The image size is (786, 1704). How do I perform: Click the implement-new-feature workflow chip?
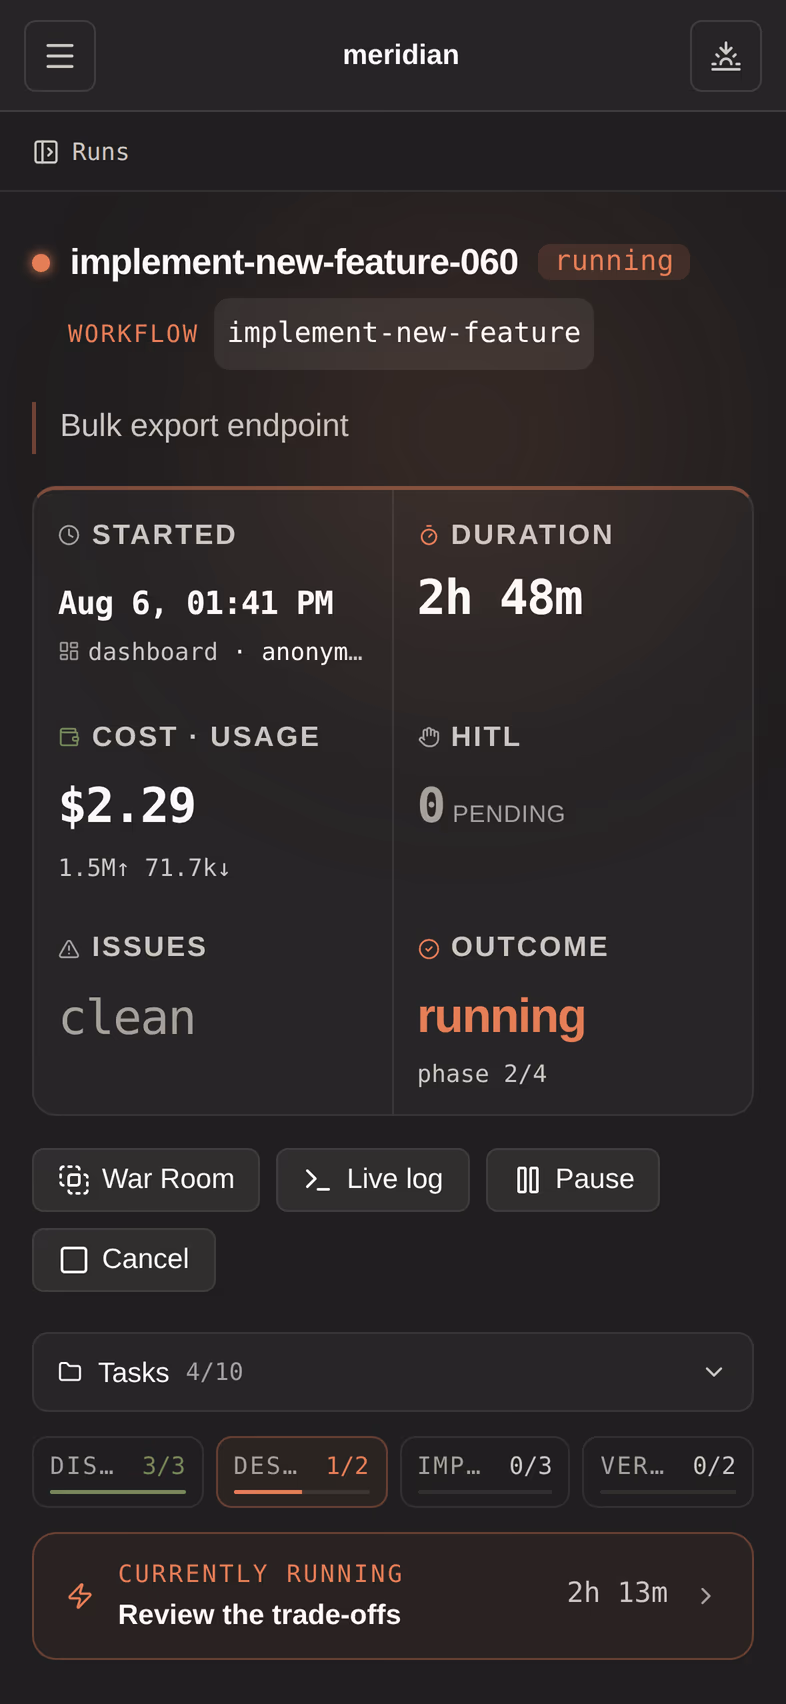(x=404, y=334)
